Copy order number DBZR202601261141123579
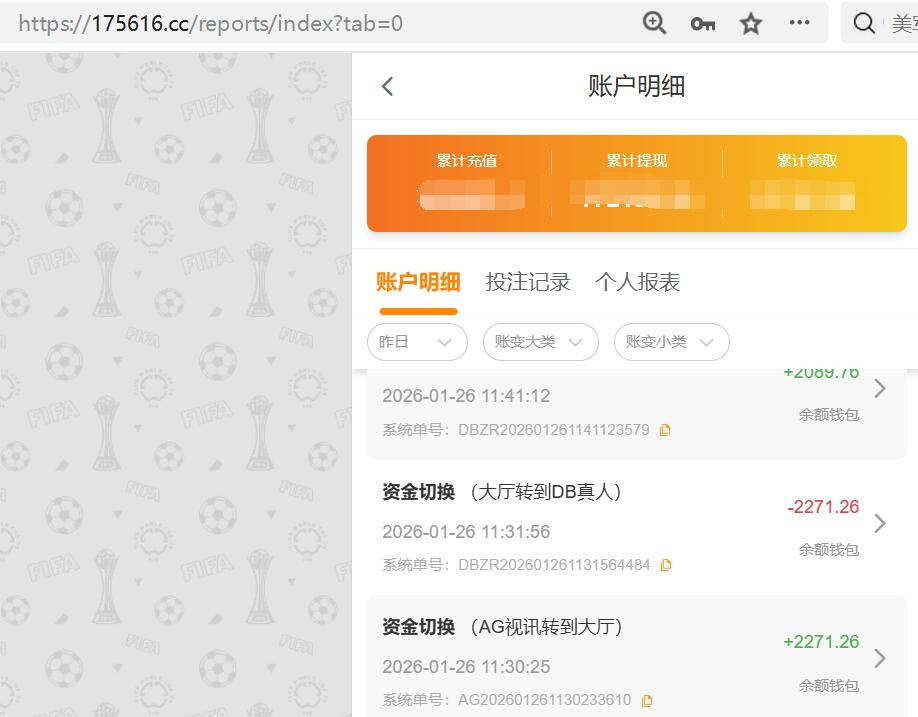 666,429
